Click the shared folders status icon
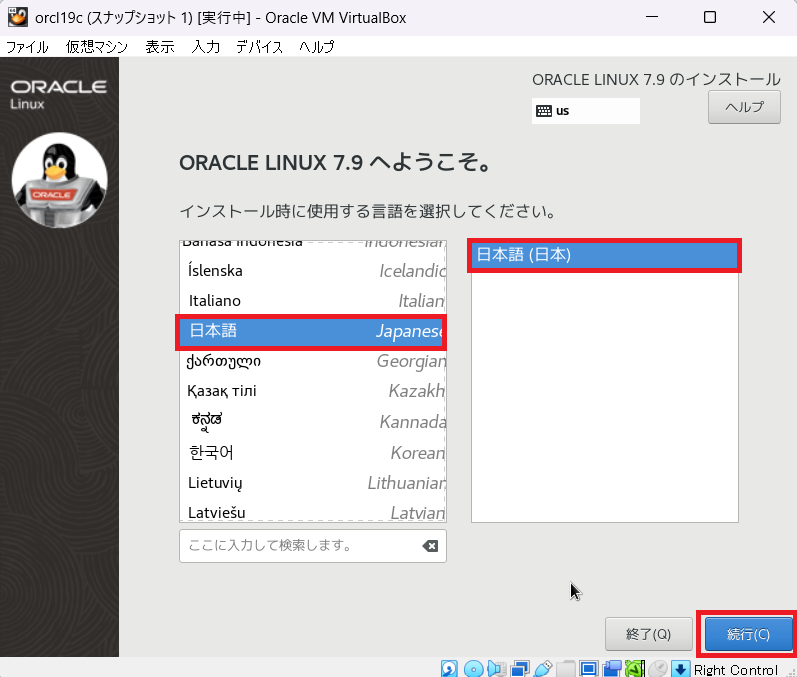 566,668
